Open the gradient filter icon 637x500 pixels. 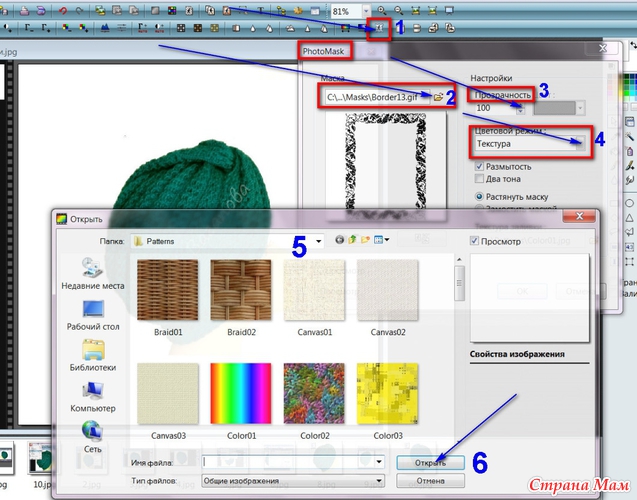click(x=345, y=28)
